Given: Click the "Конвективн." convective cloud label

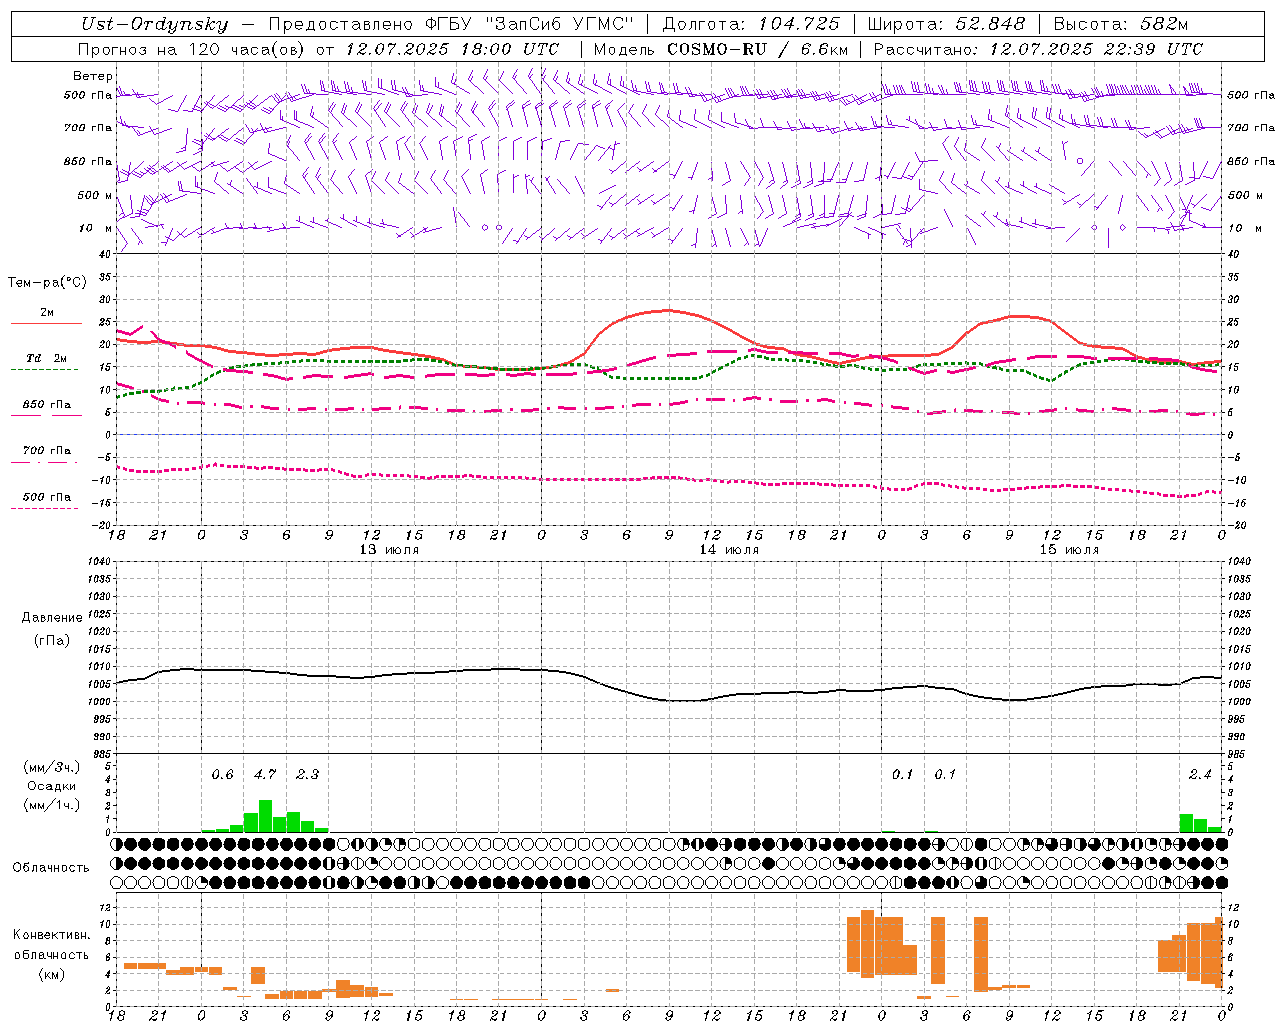Looking at the screenshot, I should (x=51, y=935).
